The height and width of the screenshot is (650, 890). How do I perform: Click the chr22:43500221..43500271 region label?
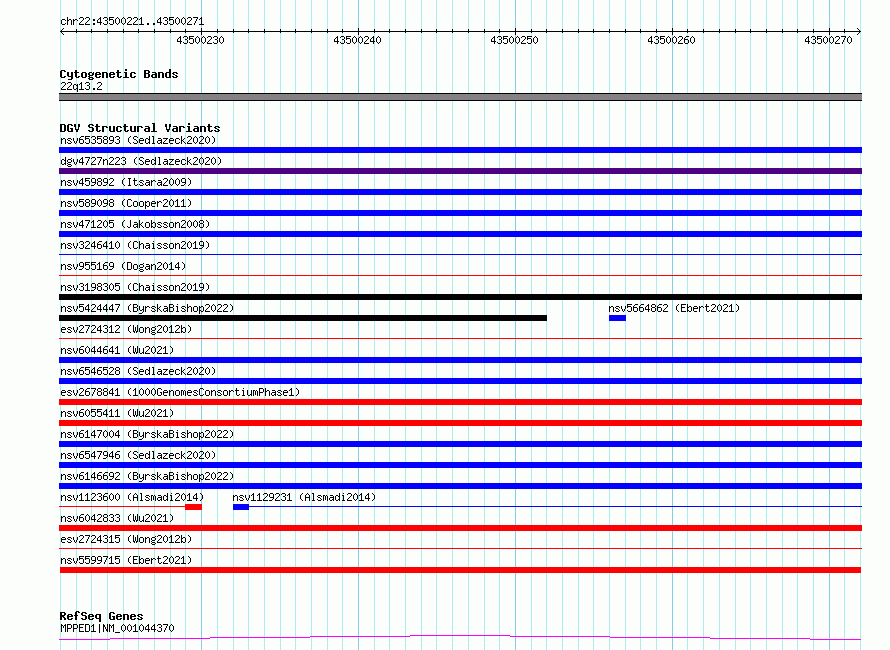pyautogui.click(x=132, y=22)
